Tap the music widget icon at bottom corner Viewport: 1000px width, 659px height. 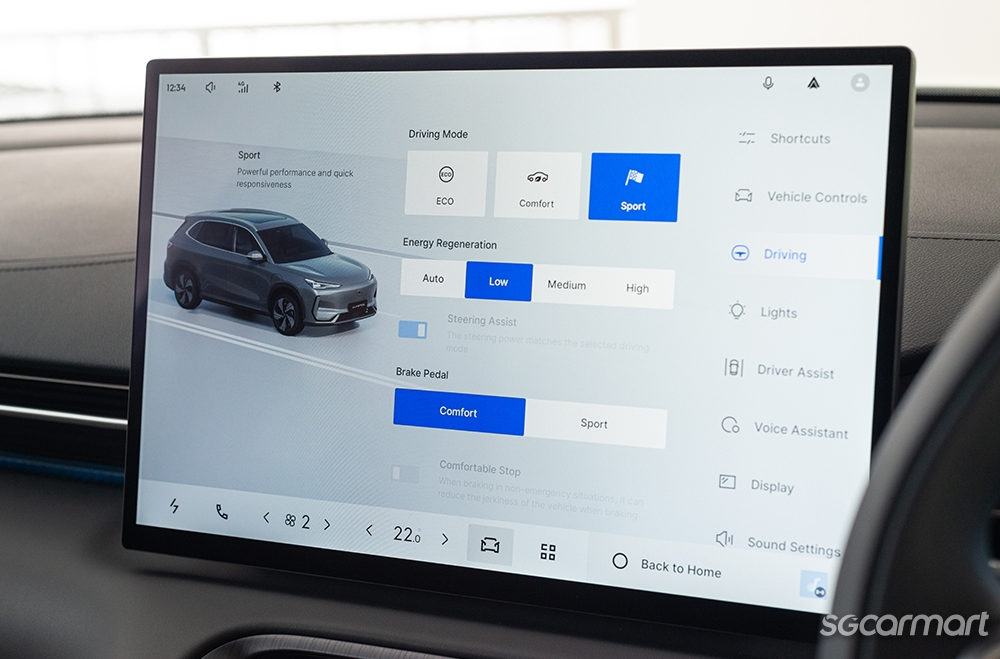[x=814, y=584]
